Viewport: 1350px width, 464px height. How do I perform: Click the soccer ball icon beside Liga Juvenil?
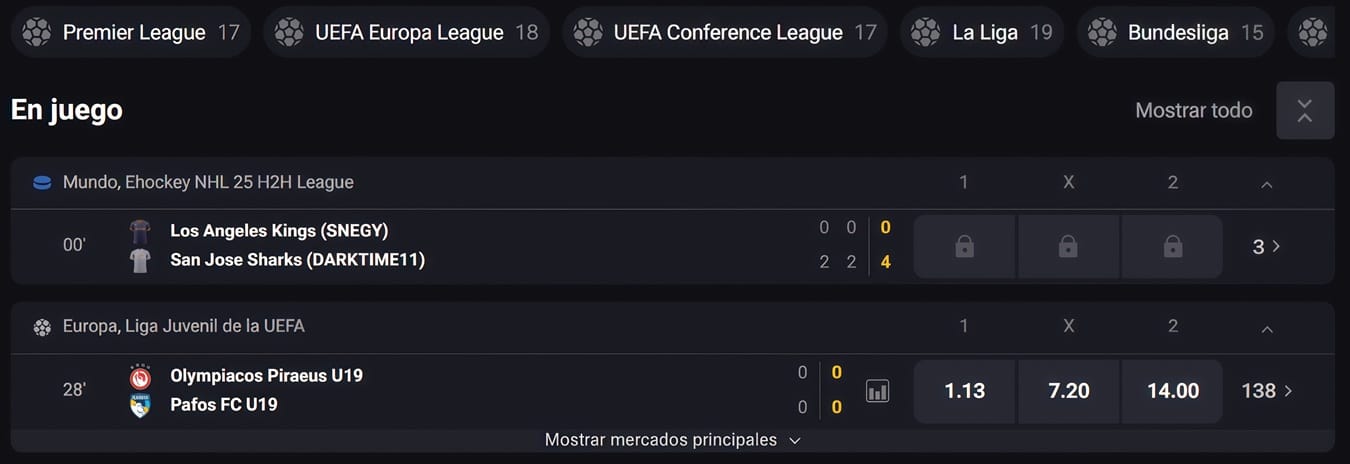42,327
